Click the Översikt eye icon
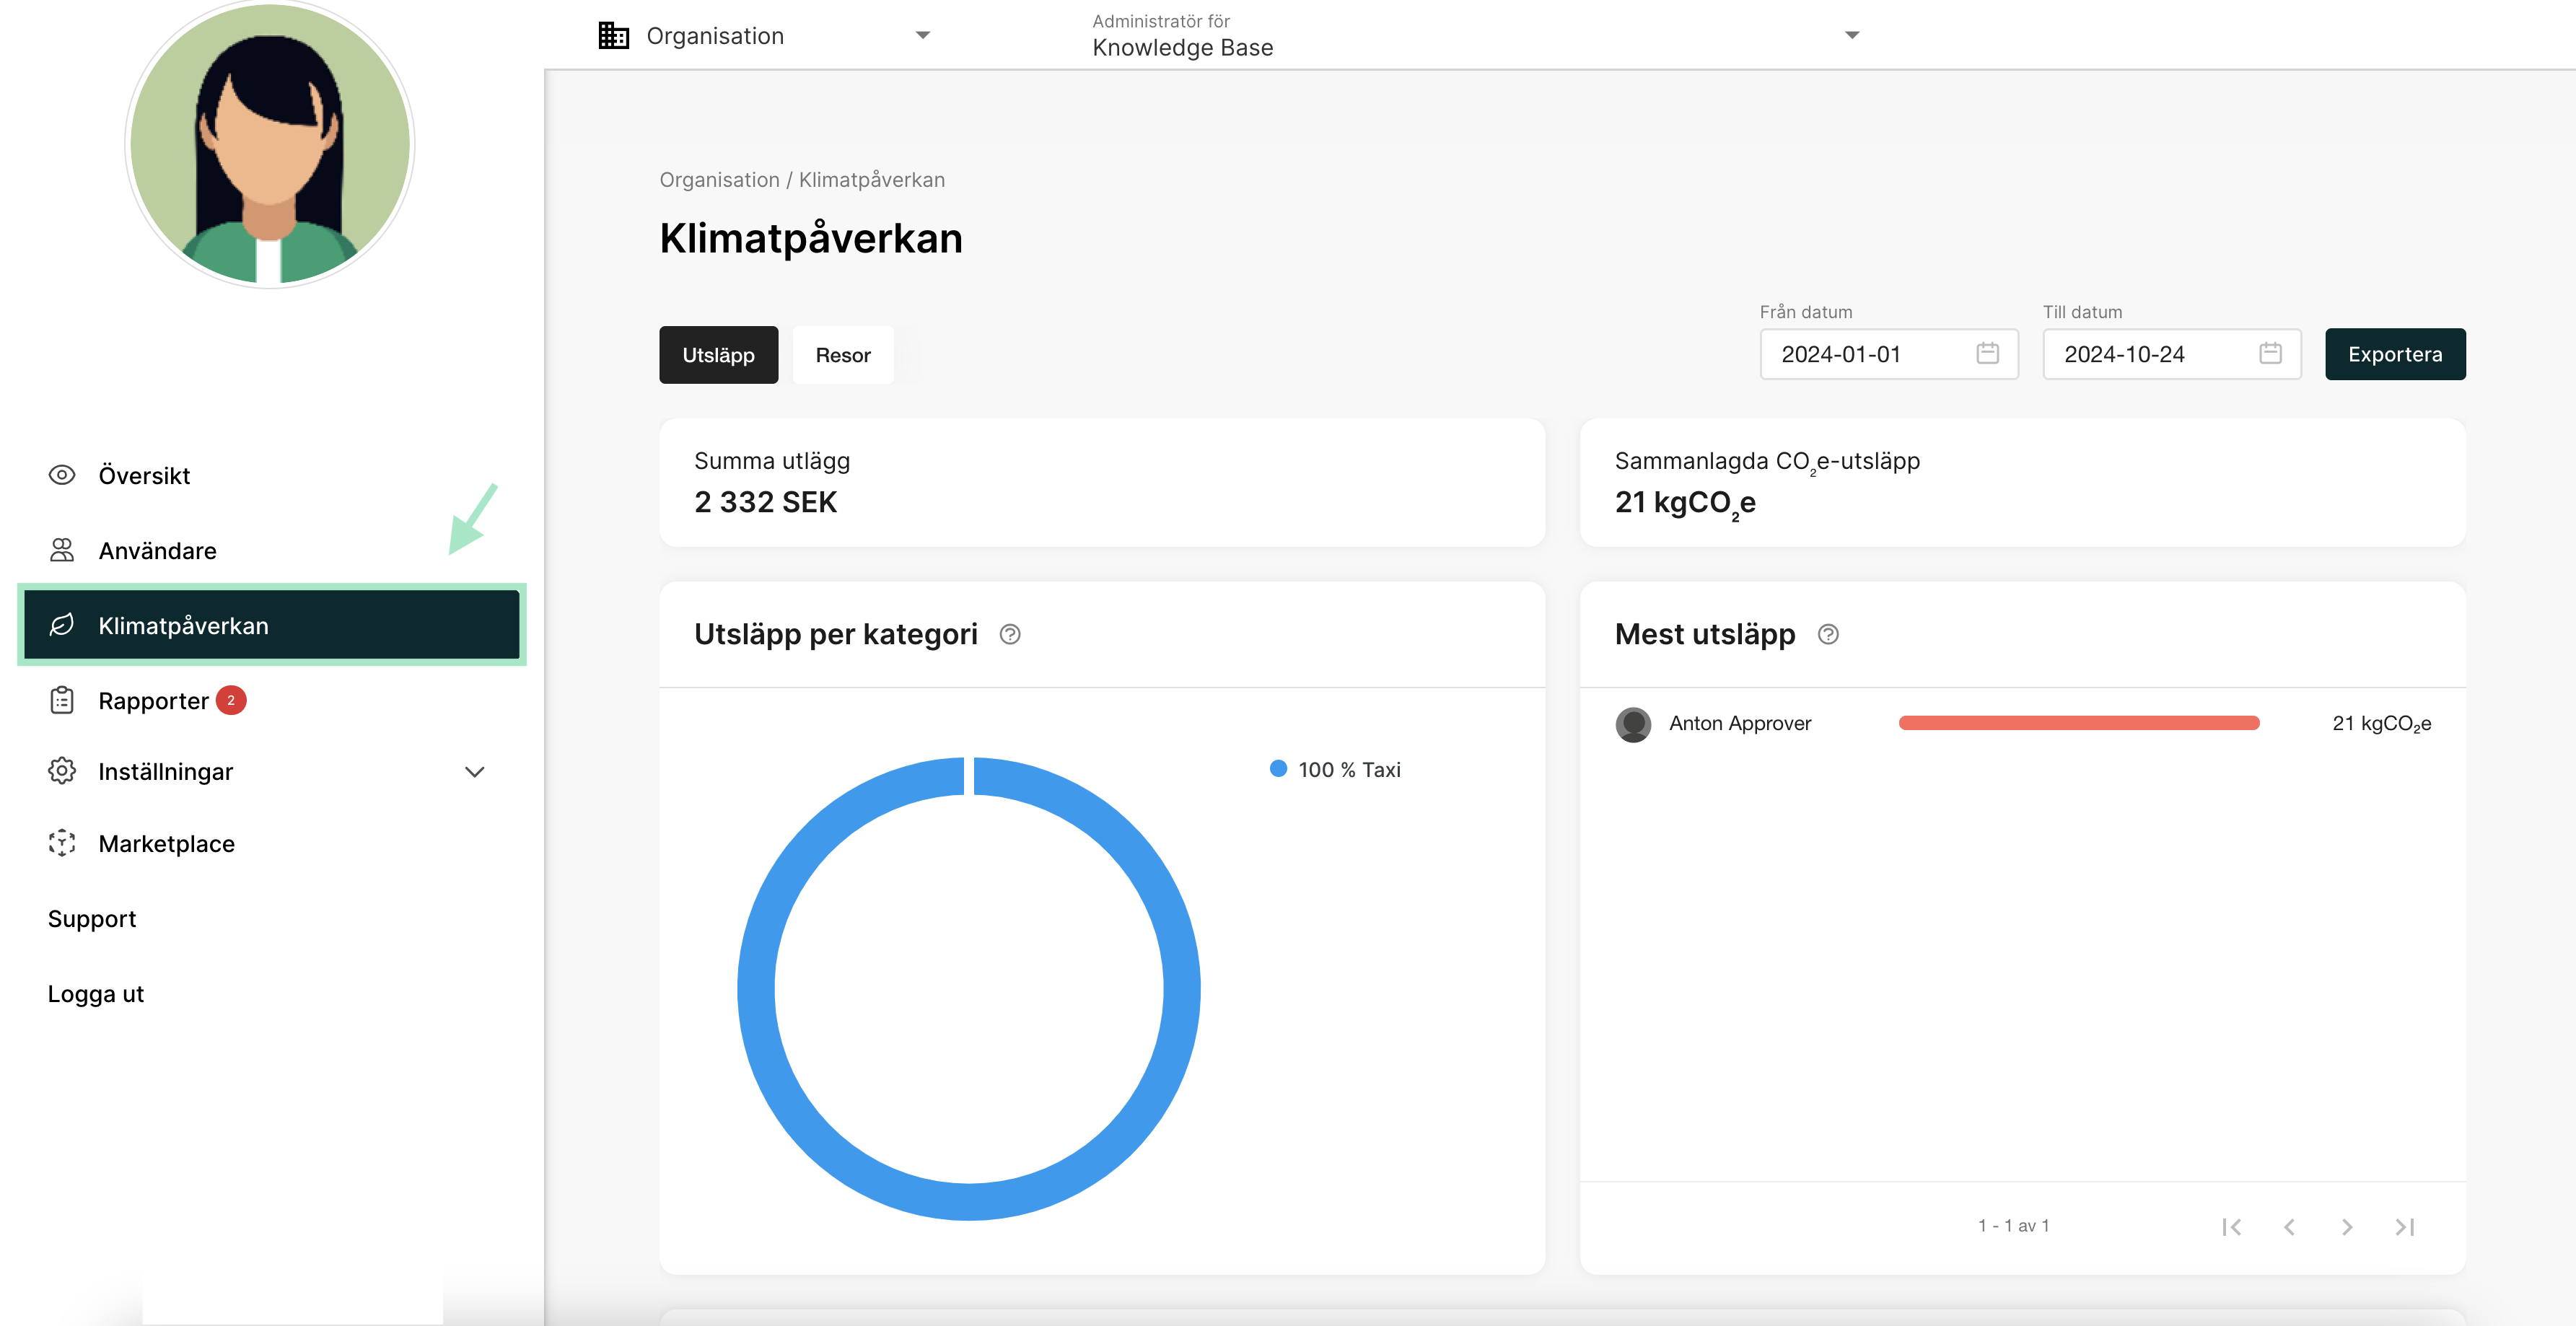The width and height of the screenshot is (2576, 1326). click(x=62, y=475)
